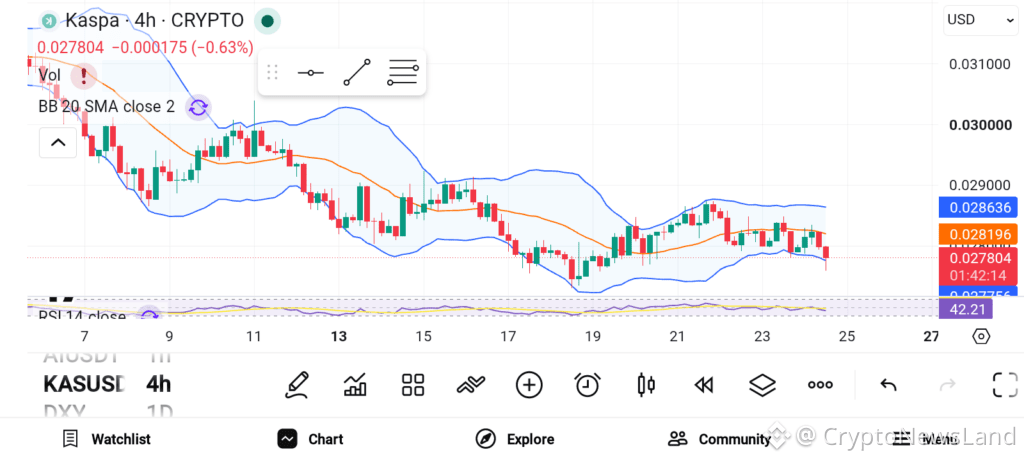
Task: Collapse the indicator legend chevron
Action: 58,142
